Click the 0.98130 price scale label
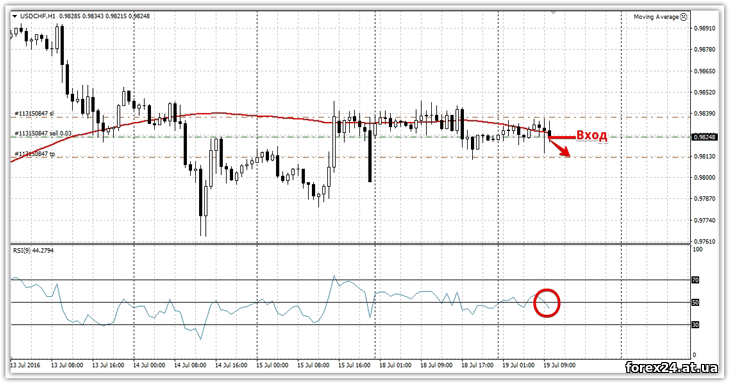 pyautogui.click(x=704, y=157)
